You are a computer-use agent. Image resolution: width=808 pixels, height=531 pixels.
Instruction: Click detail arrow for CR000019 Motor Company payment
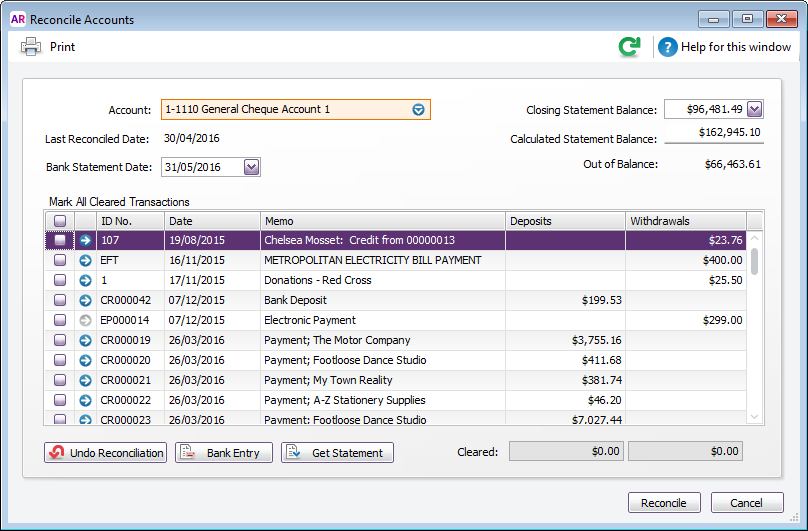click(x=85, y=340)
